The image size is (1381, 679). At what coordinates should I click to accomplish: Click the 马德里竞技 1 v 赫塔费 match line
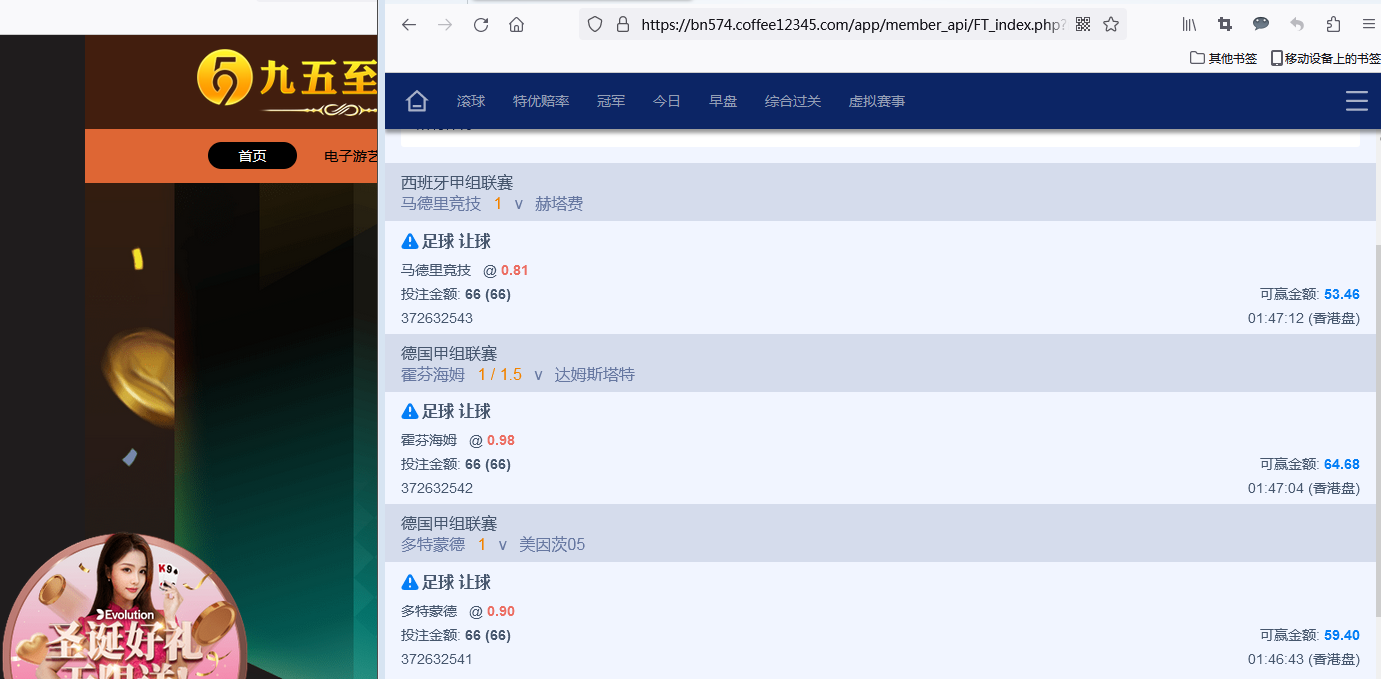pos(492,204)
